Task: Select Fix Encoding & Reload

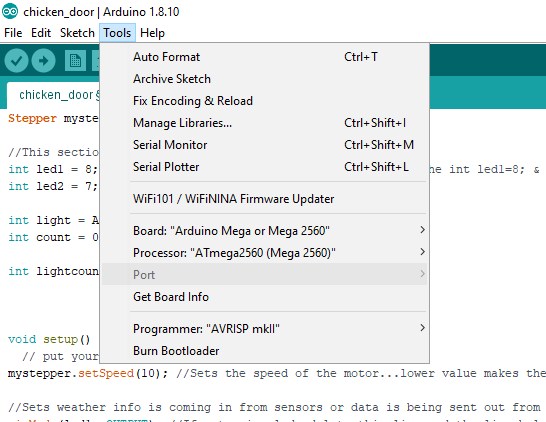Action: (x=264, y=101)
